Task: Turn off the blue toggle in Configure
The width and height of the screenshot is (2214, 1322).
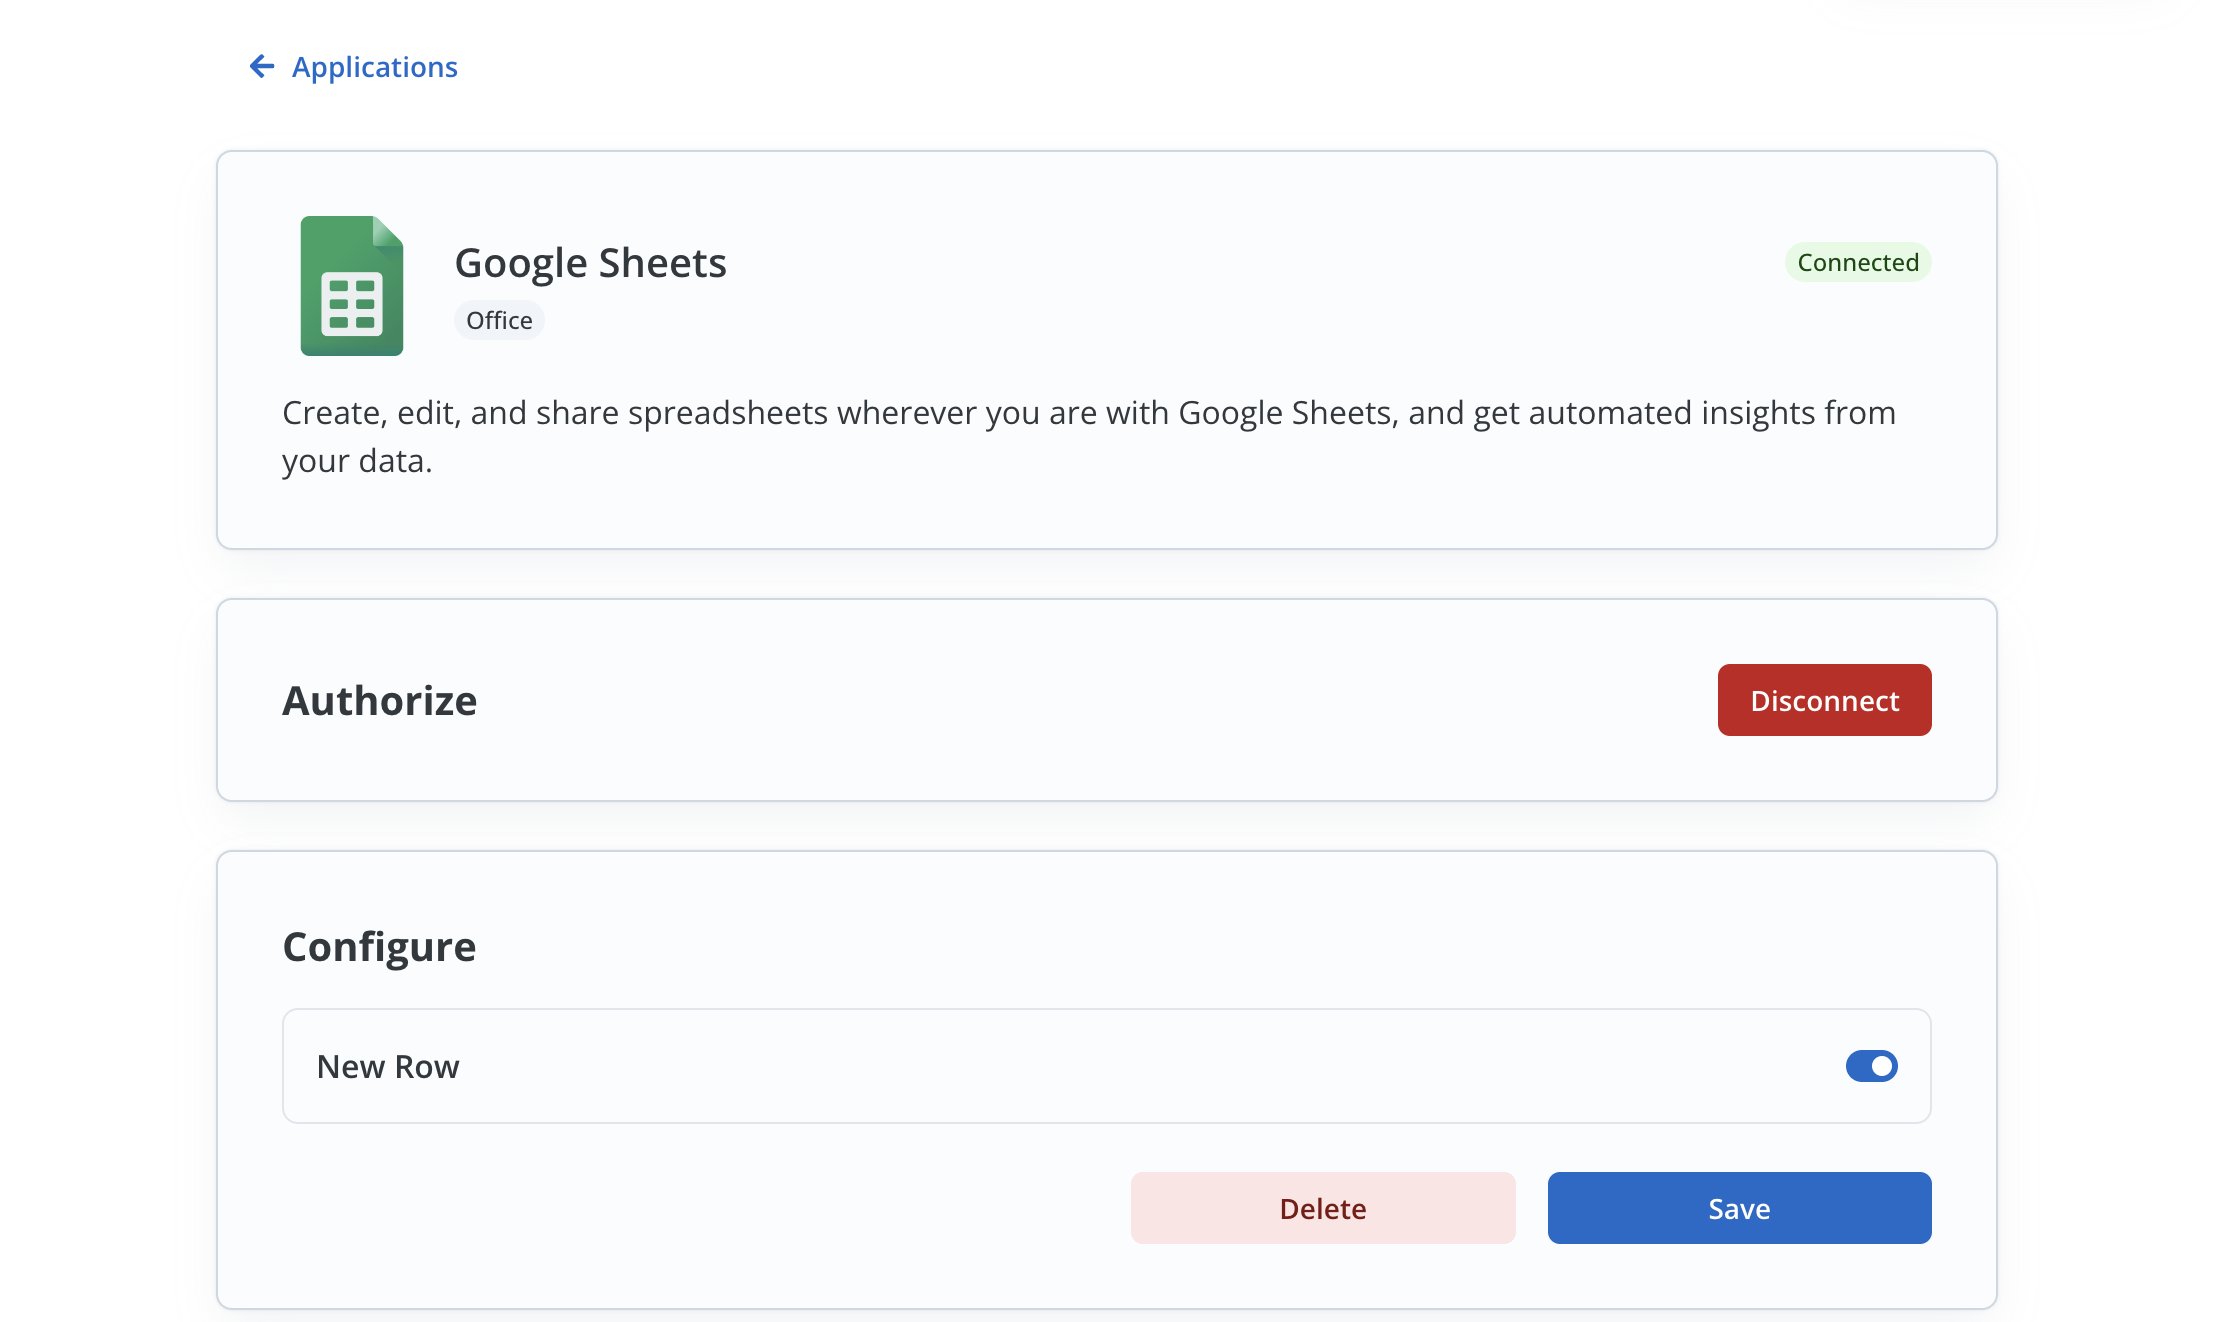Action: [x=1870, y=1066]
